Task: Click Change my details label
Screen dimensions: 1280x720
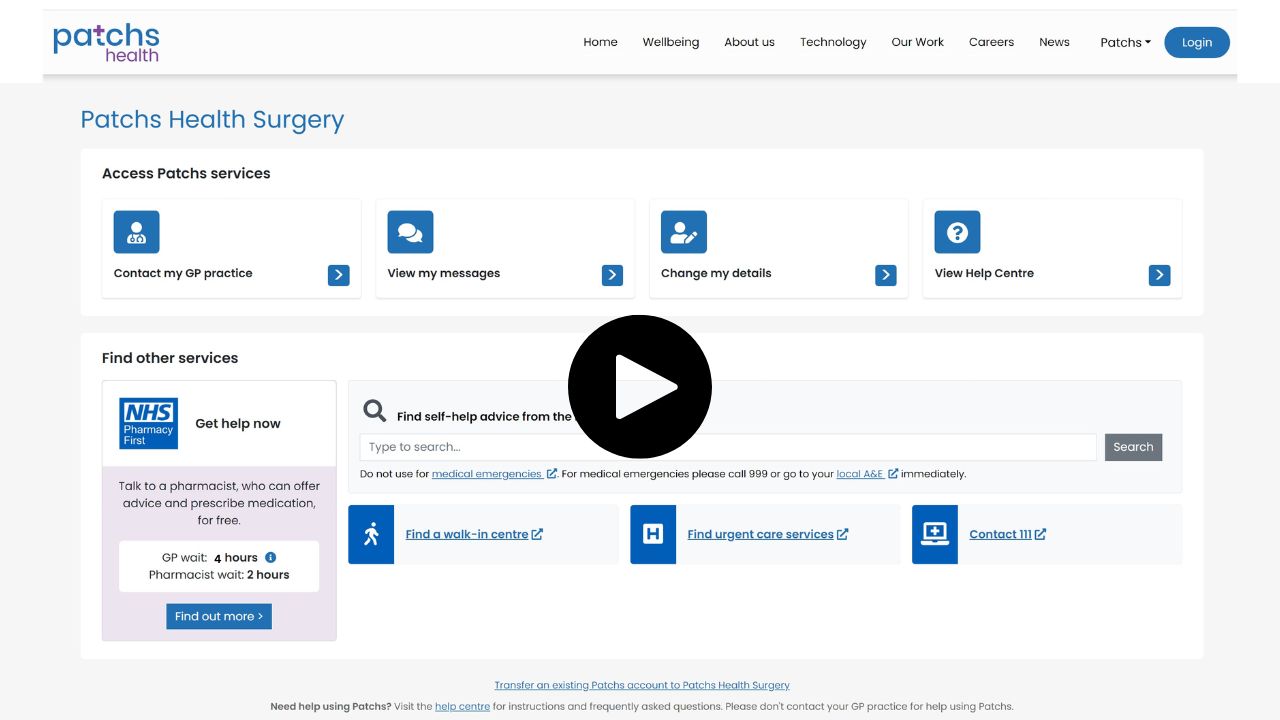Action: (x=716, y=273)
